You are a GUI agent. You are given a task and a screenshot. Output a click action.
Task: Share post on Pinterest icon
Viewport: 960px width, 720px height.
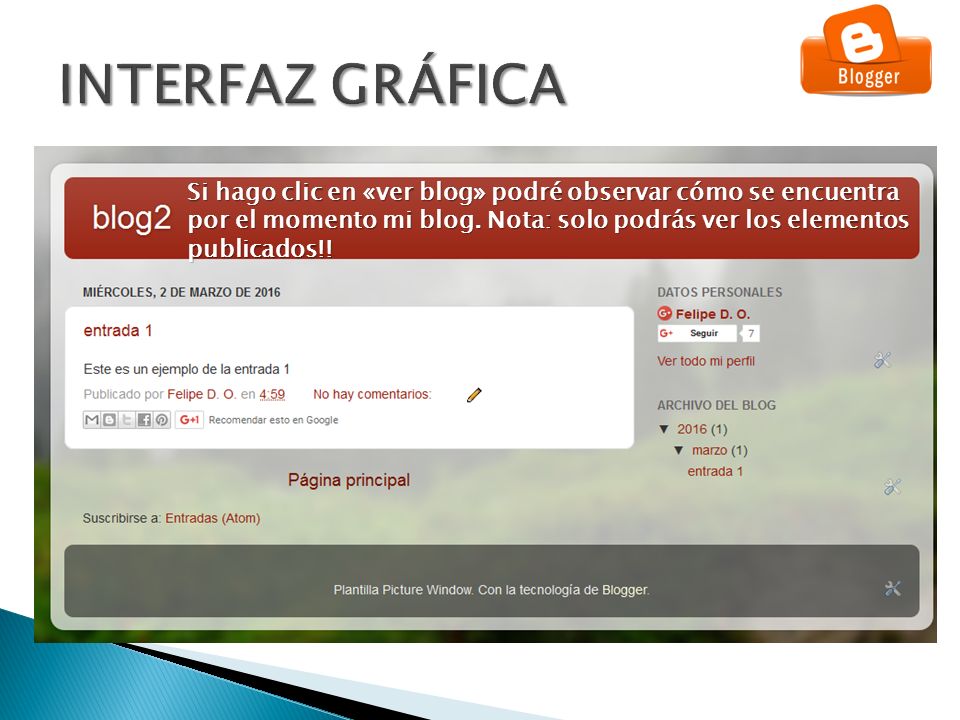(162, 419)
